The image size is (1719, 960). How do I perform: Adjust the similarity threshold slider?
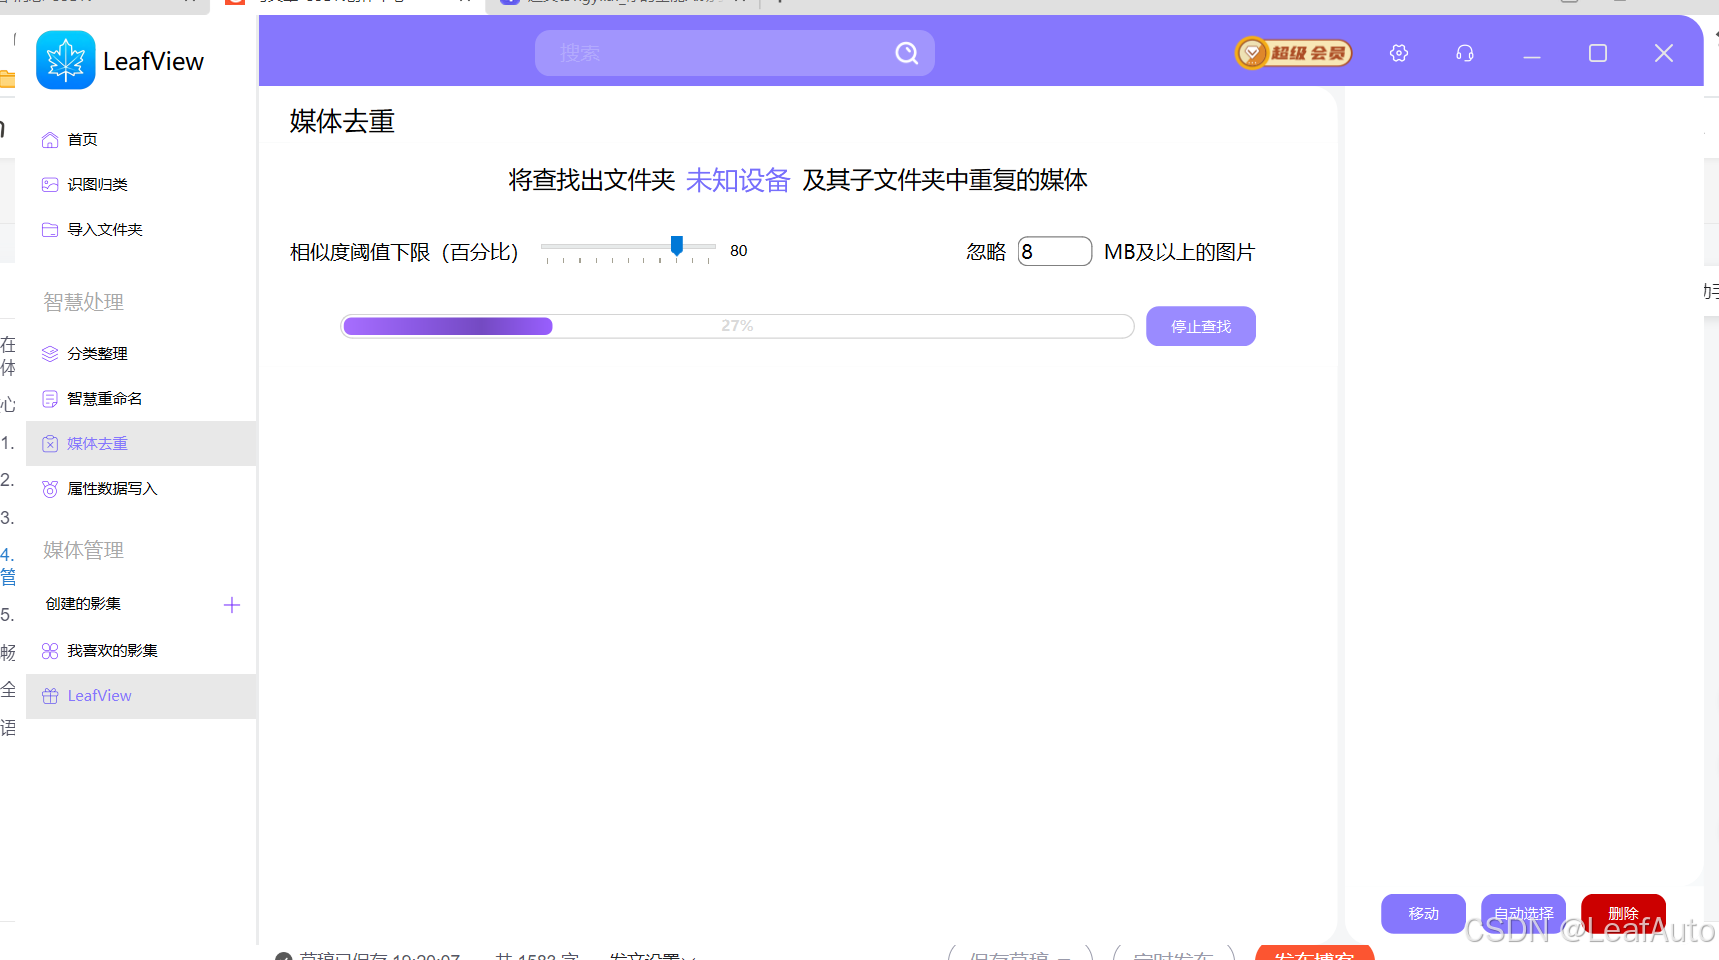677,246
